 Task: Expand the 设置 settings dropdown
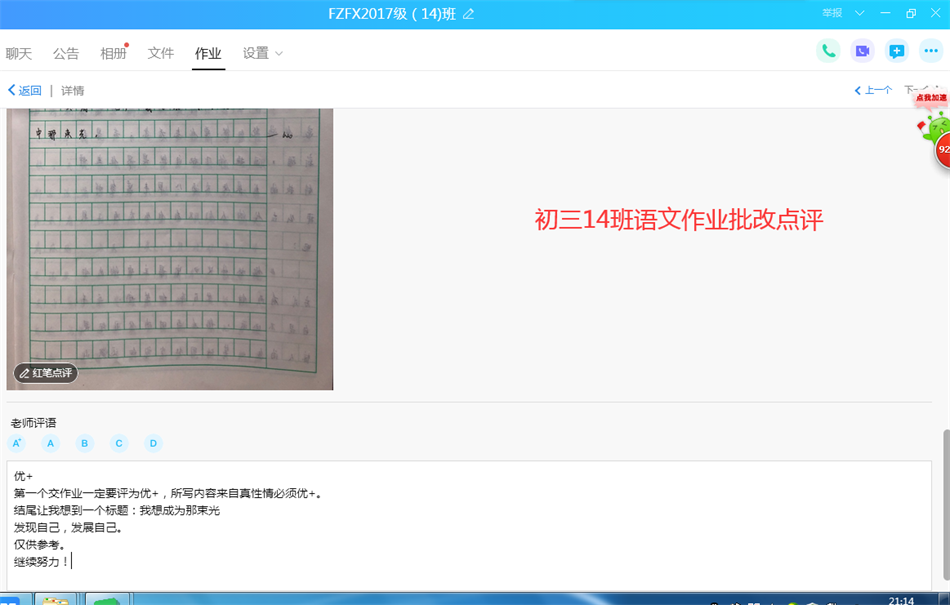pyautogui.click(x=263, y=53)
